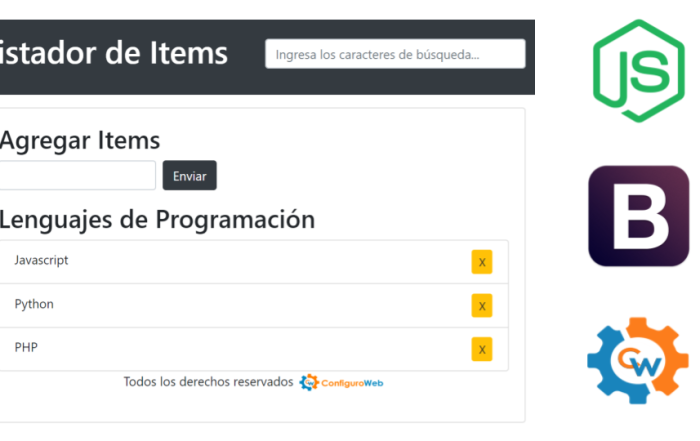Click the Lenguajes de Programación heading
Viewport: 700px width, 441px height.
(157, 219)
